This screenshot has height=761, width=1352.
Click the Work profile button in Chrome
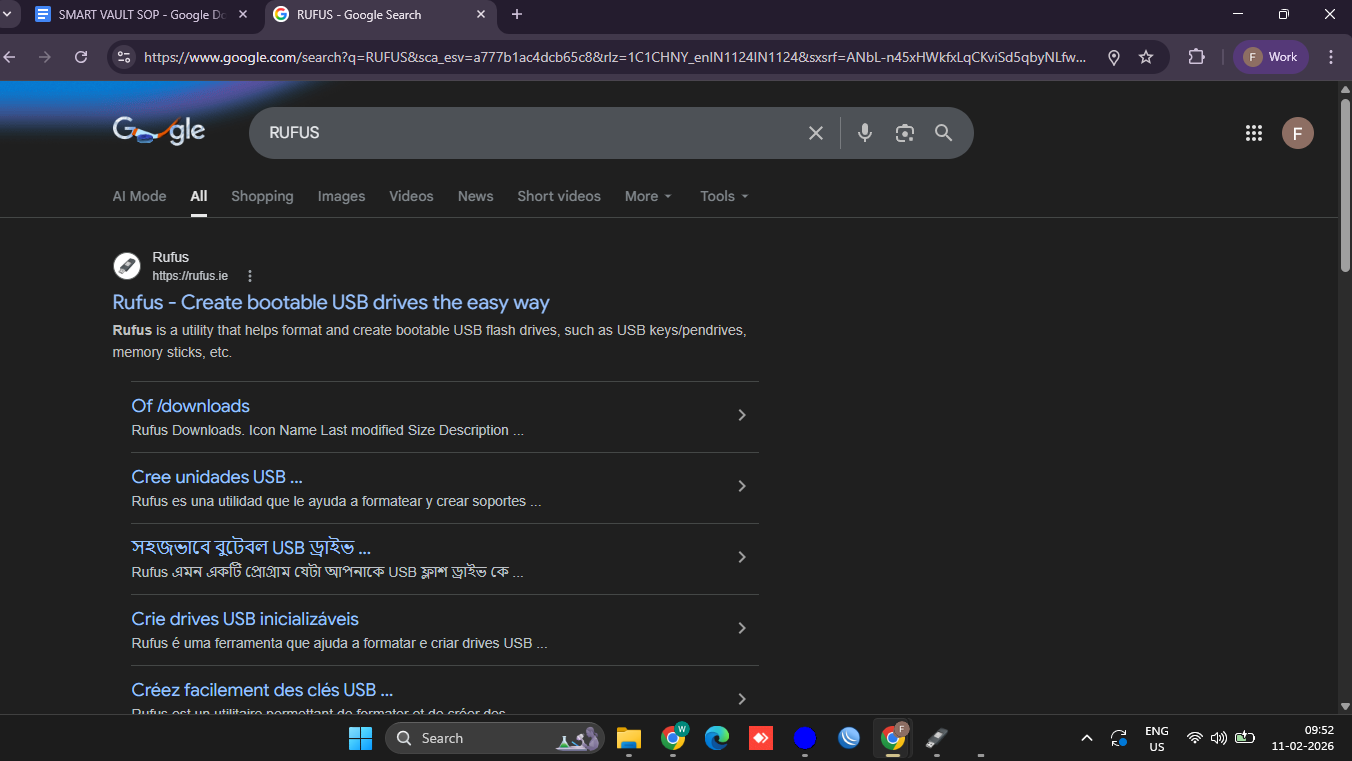[x=1270, y=57]
